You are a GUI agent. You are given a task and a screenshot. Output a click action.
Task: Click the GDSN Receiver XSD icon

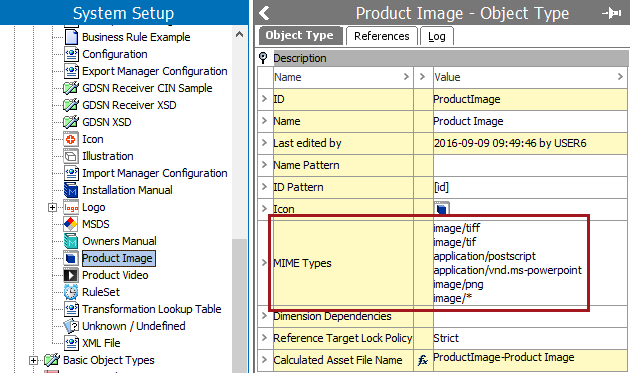click(x=71, y=105)
